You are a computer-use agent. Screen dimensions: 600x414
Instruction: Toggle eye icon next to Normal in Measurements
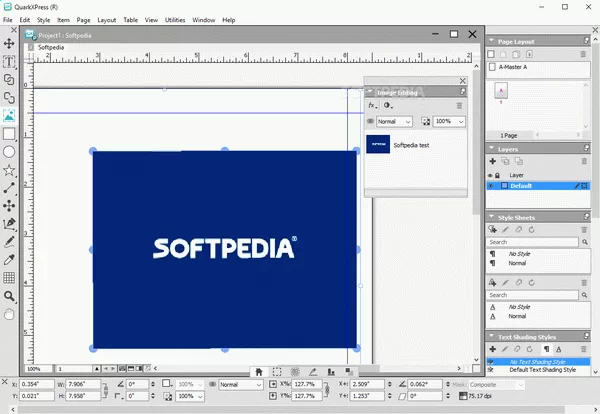pyautogui.click(x=212, y=384)
